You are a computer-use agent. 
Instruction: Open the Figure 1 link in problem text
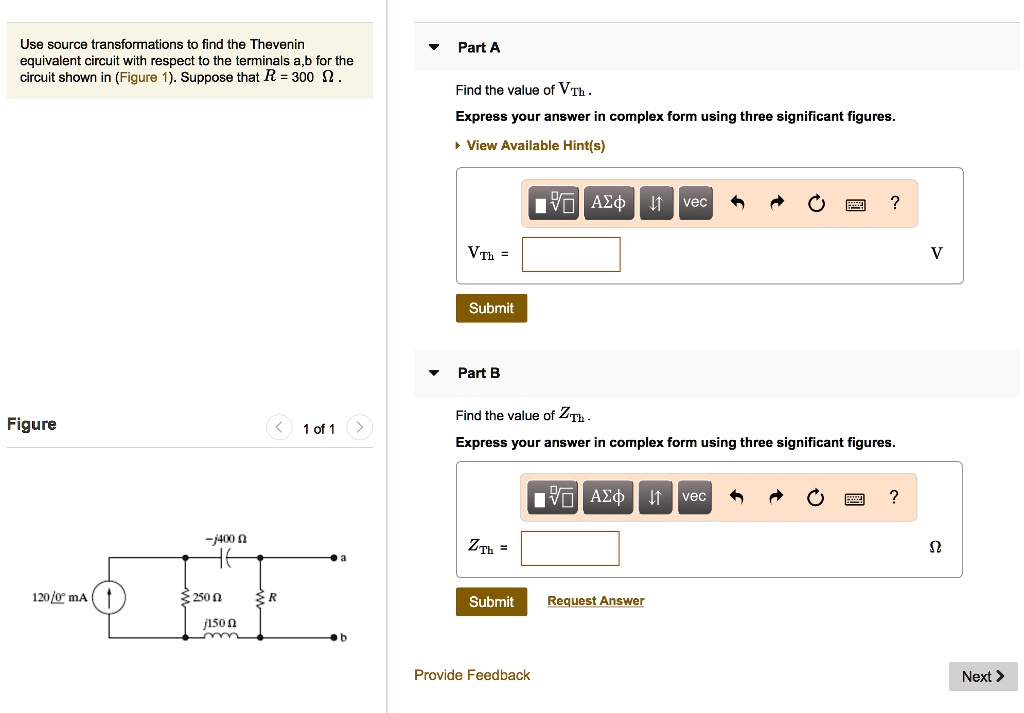(x=143, y=77)
